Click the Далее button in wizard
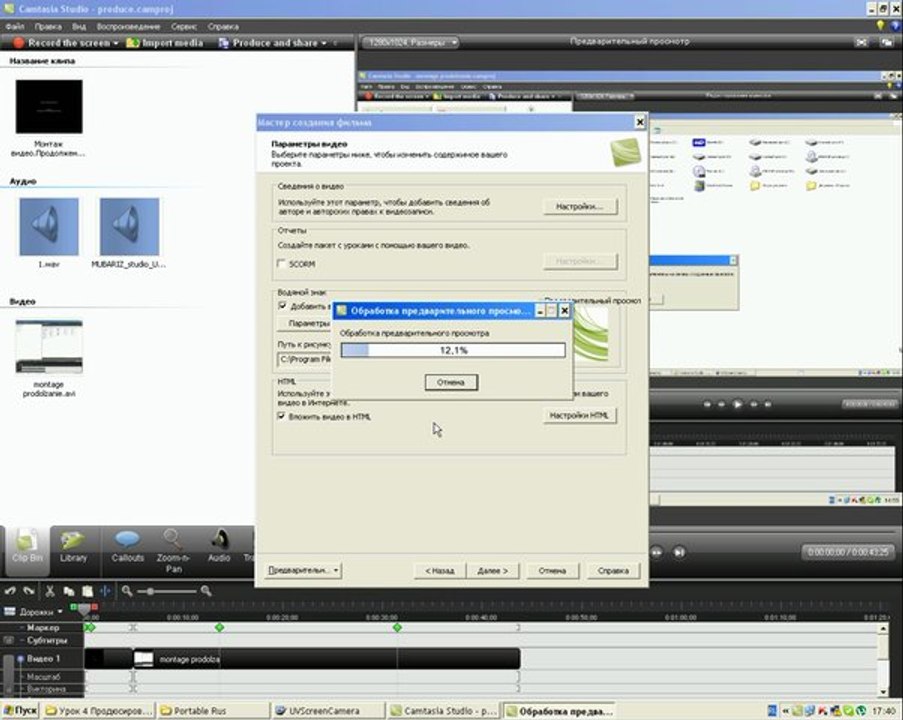The image size is (903, 720). (492, 570)
